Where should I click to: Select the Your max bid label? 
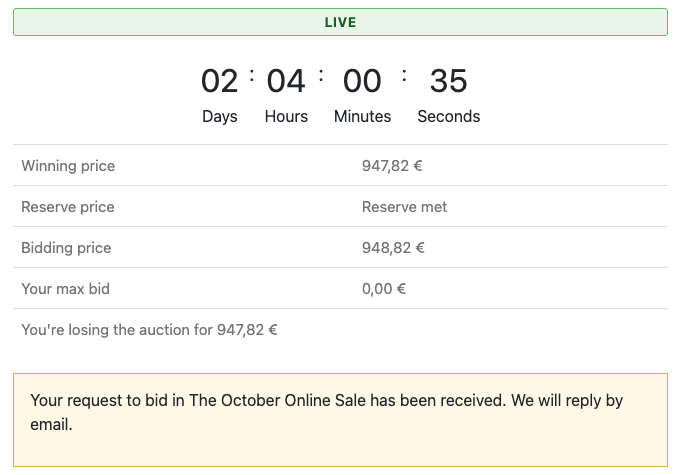click(66, 289)
